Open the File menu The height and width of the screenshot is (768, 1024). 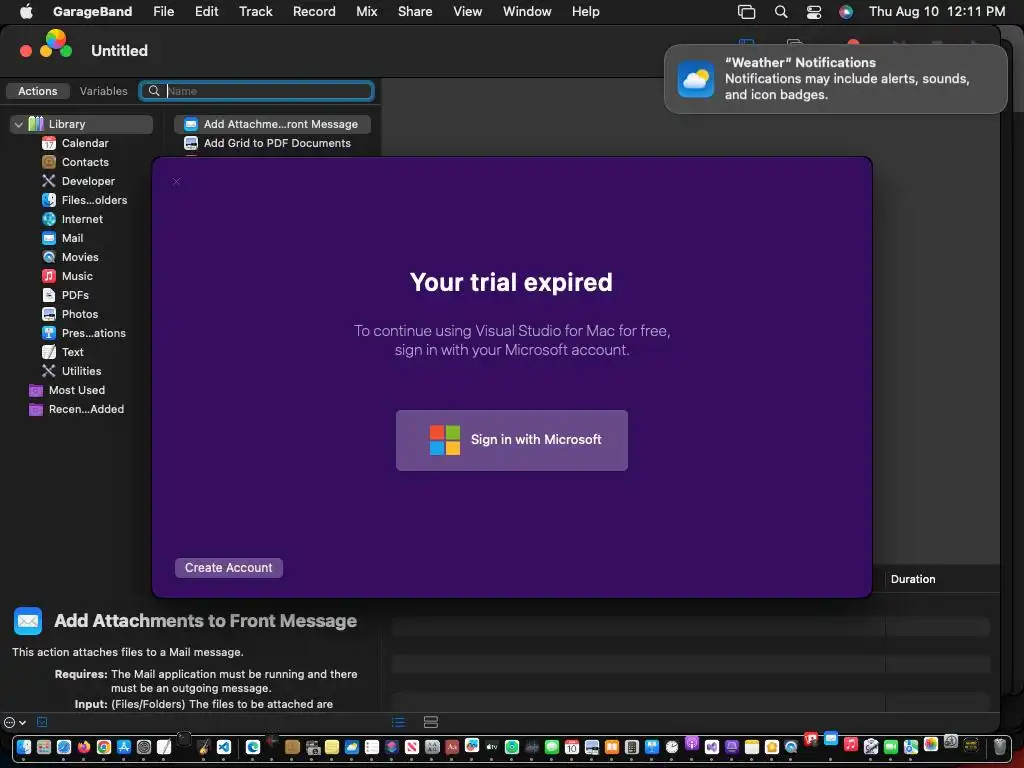click(x=163, y=12)
